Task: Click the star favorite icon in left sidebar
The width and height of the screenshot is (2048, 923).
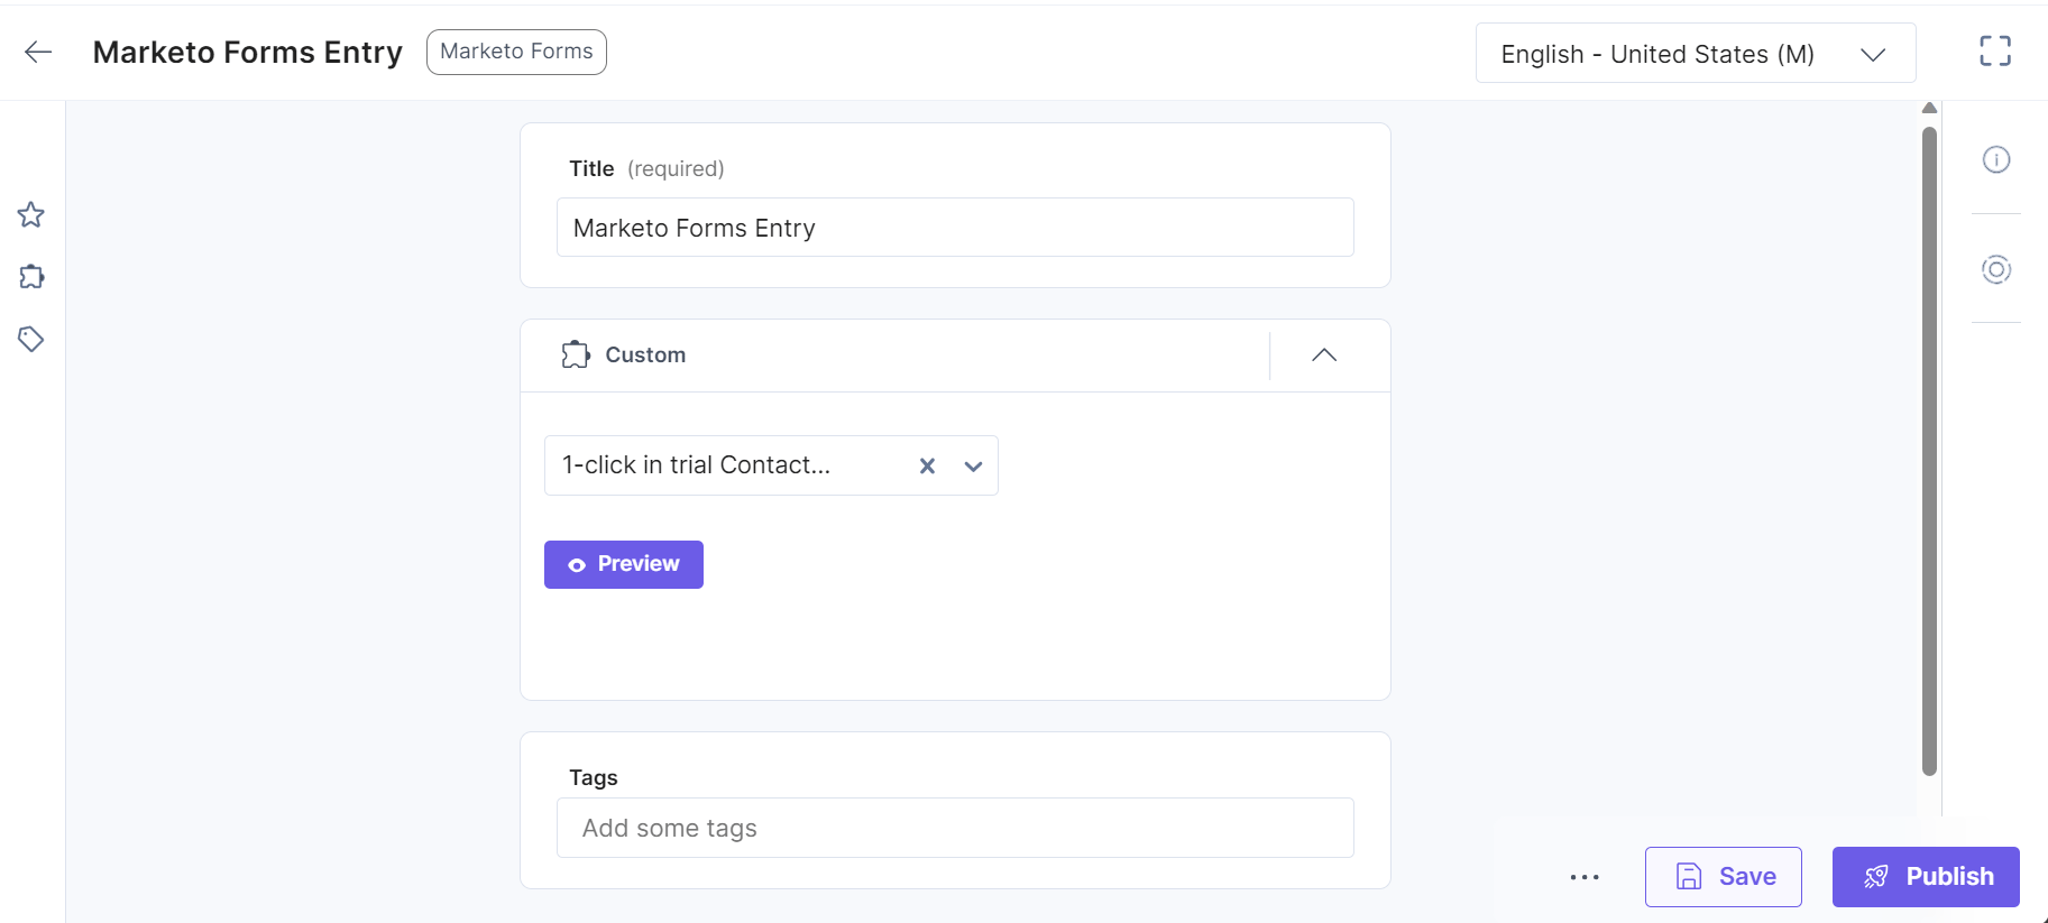Action: 31,215
